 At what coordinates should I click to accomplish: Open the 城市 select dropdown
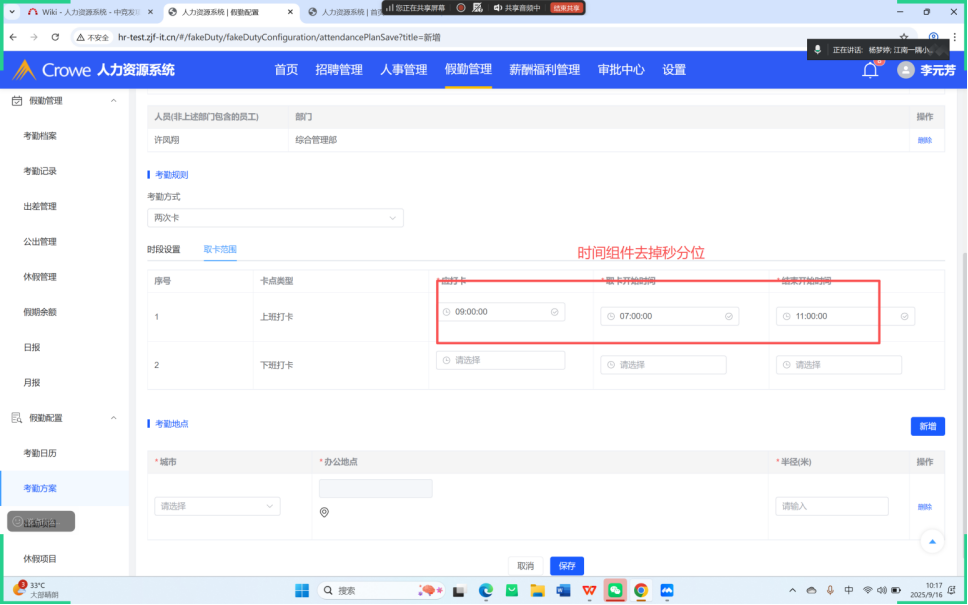click(217, 506)
